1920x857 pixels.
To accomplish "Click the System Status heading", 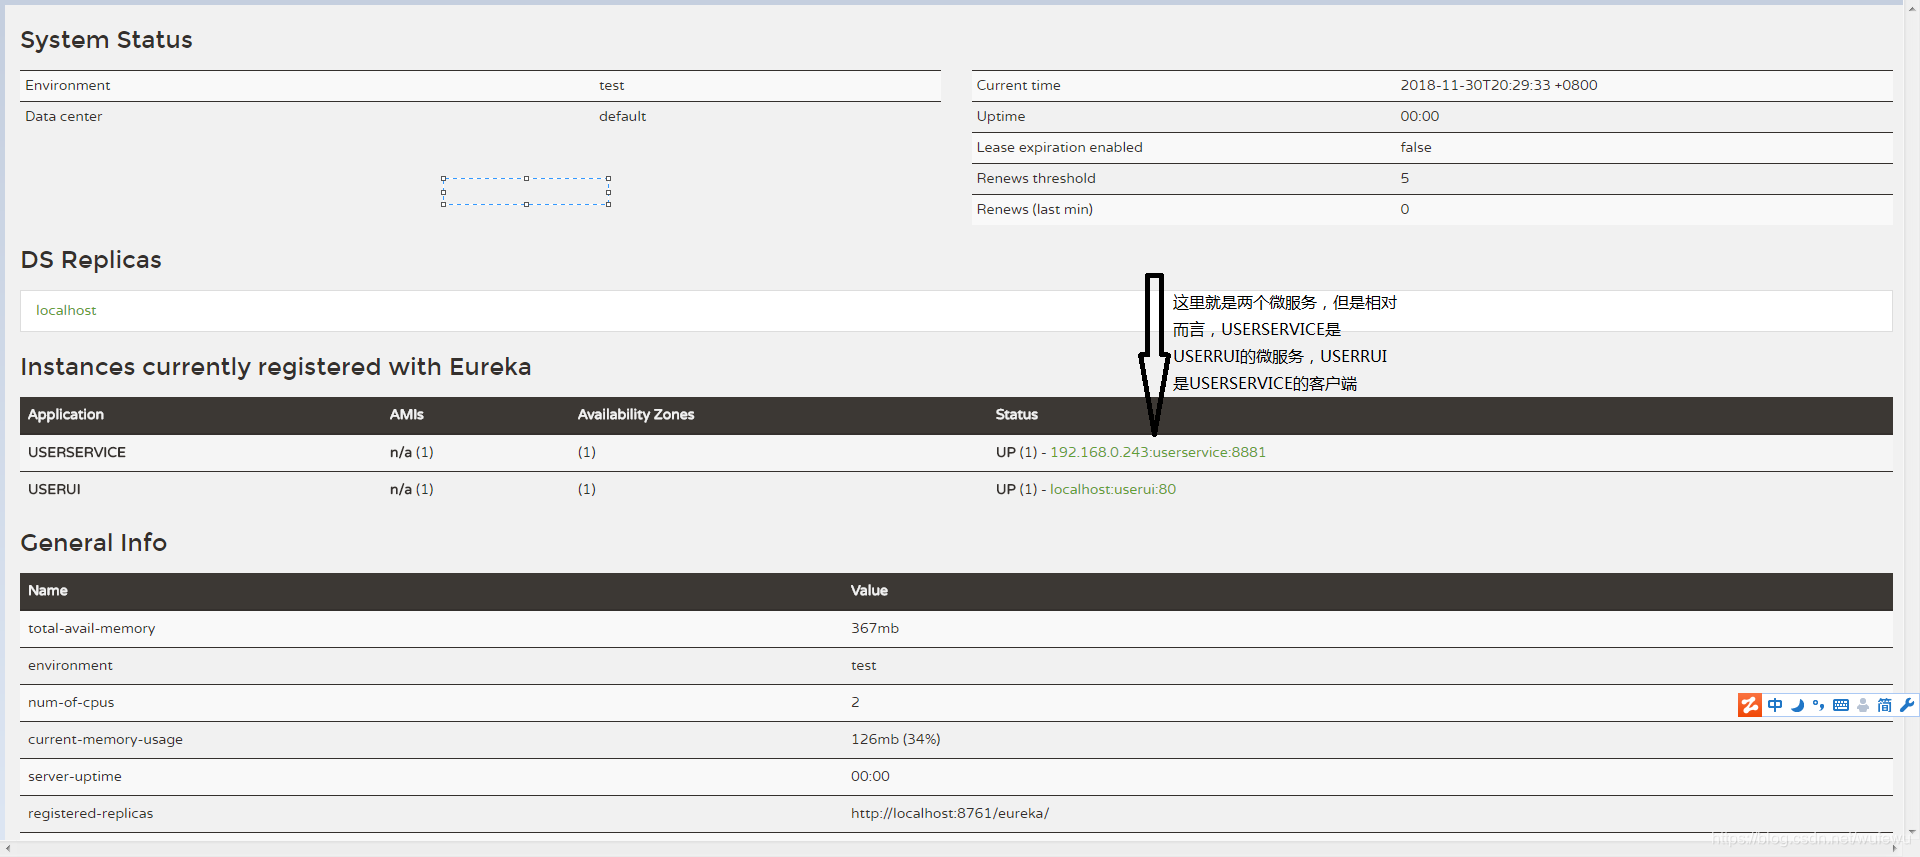I will [x=106, y=40].
